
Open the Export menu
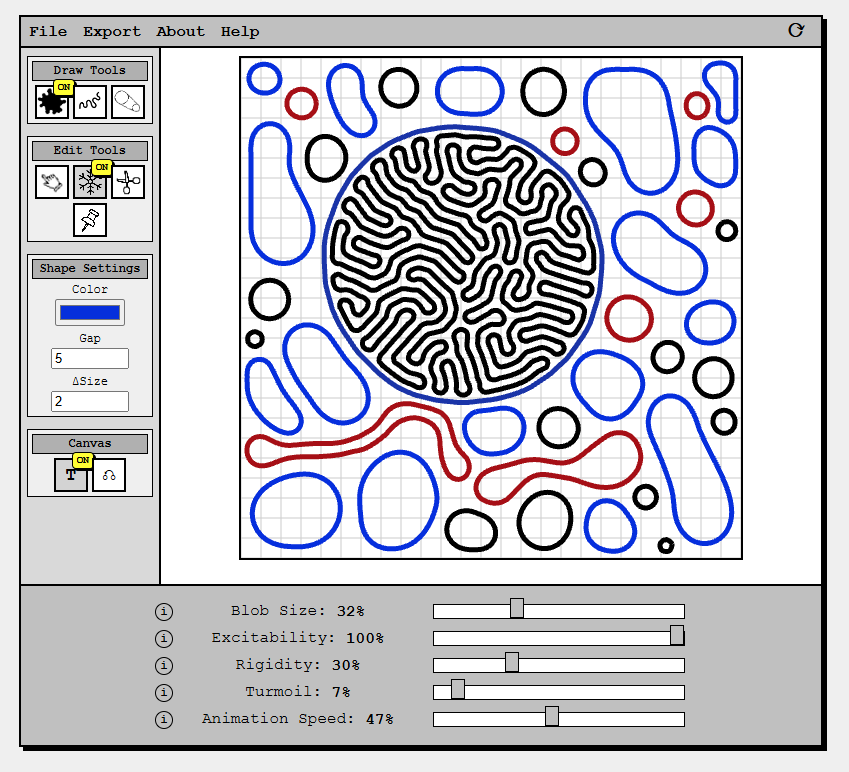pos(111,31)
